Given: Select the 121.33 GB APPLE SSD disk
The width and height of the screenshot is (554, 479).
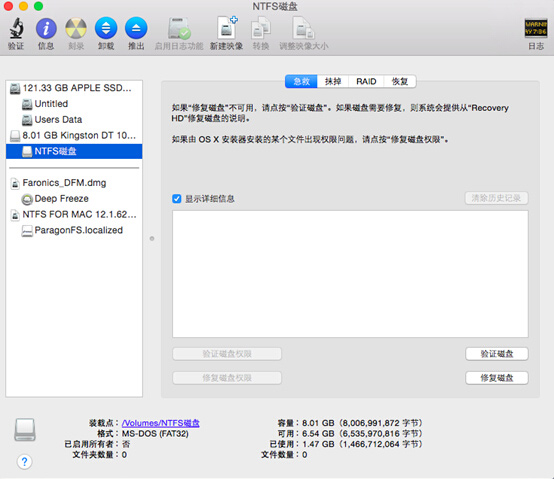Looking at the screenshot, I should point(74,88).
